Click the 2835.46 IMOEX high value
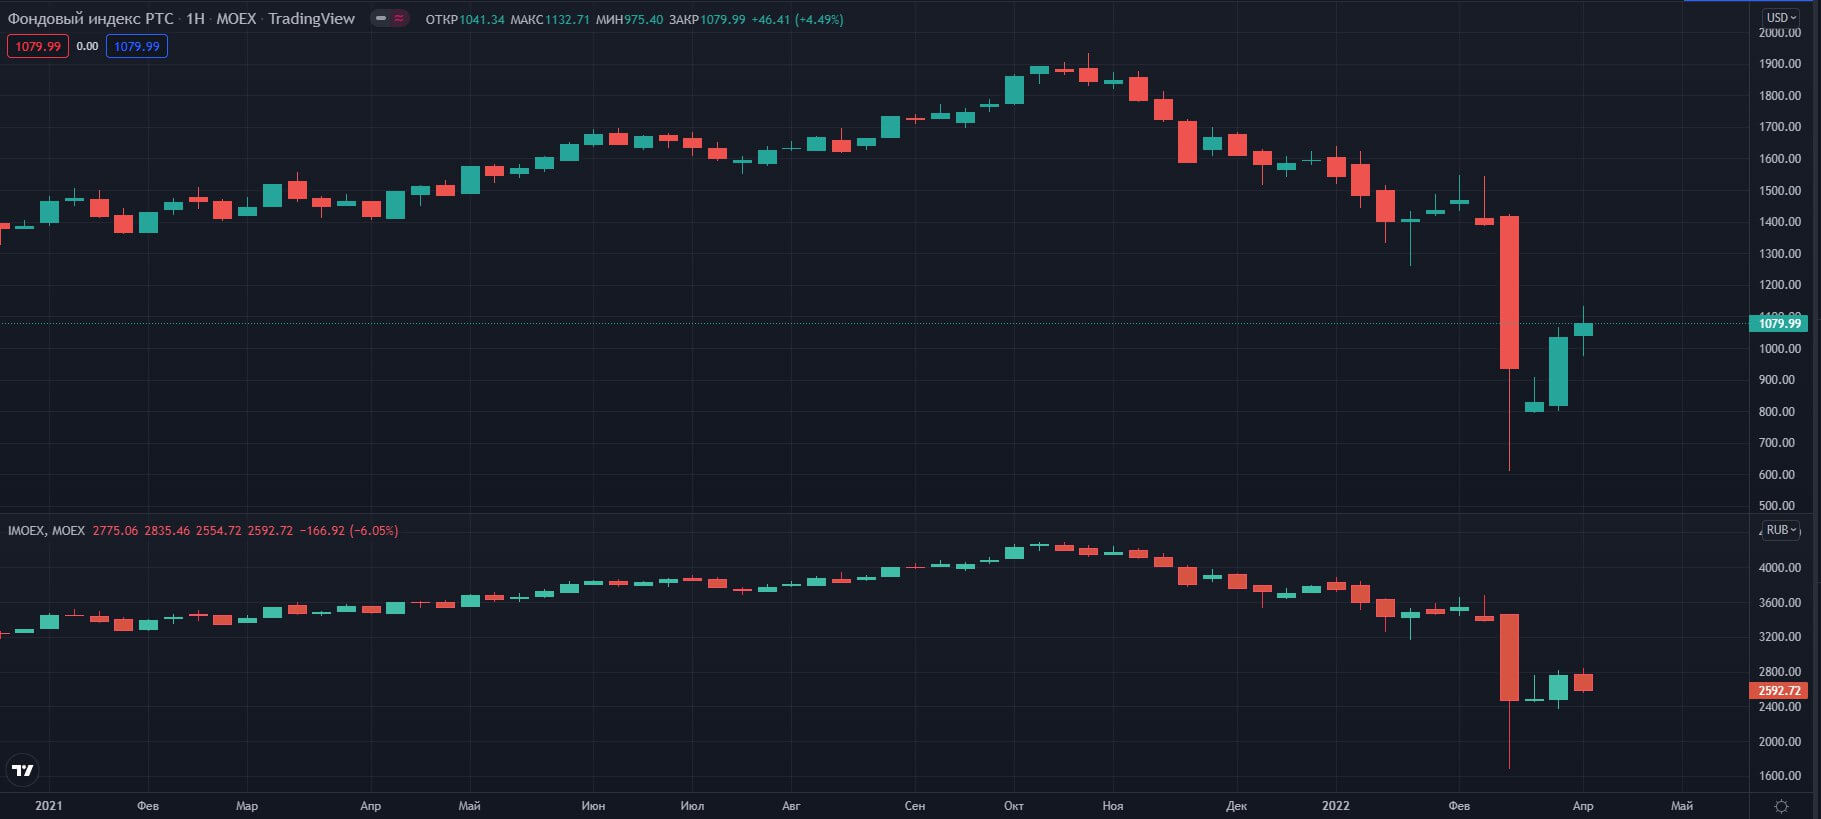The height and width of the screenshot is (819, 1821). (167, 530)
